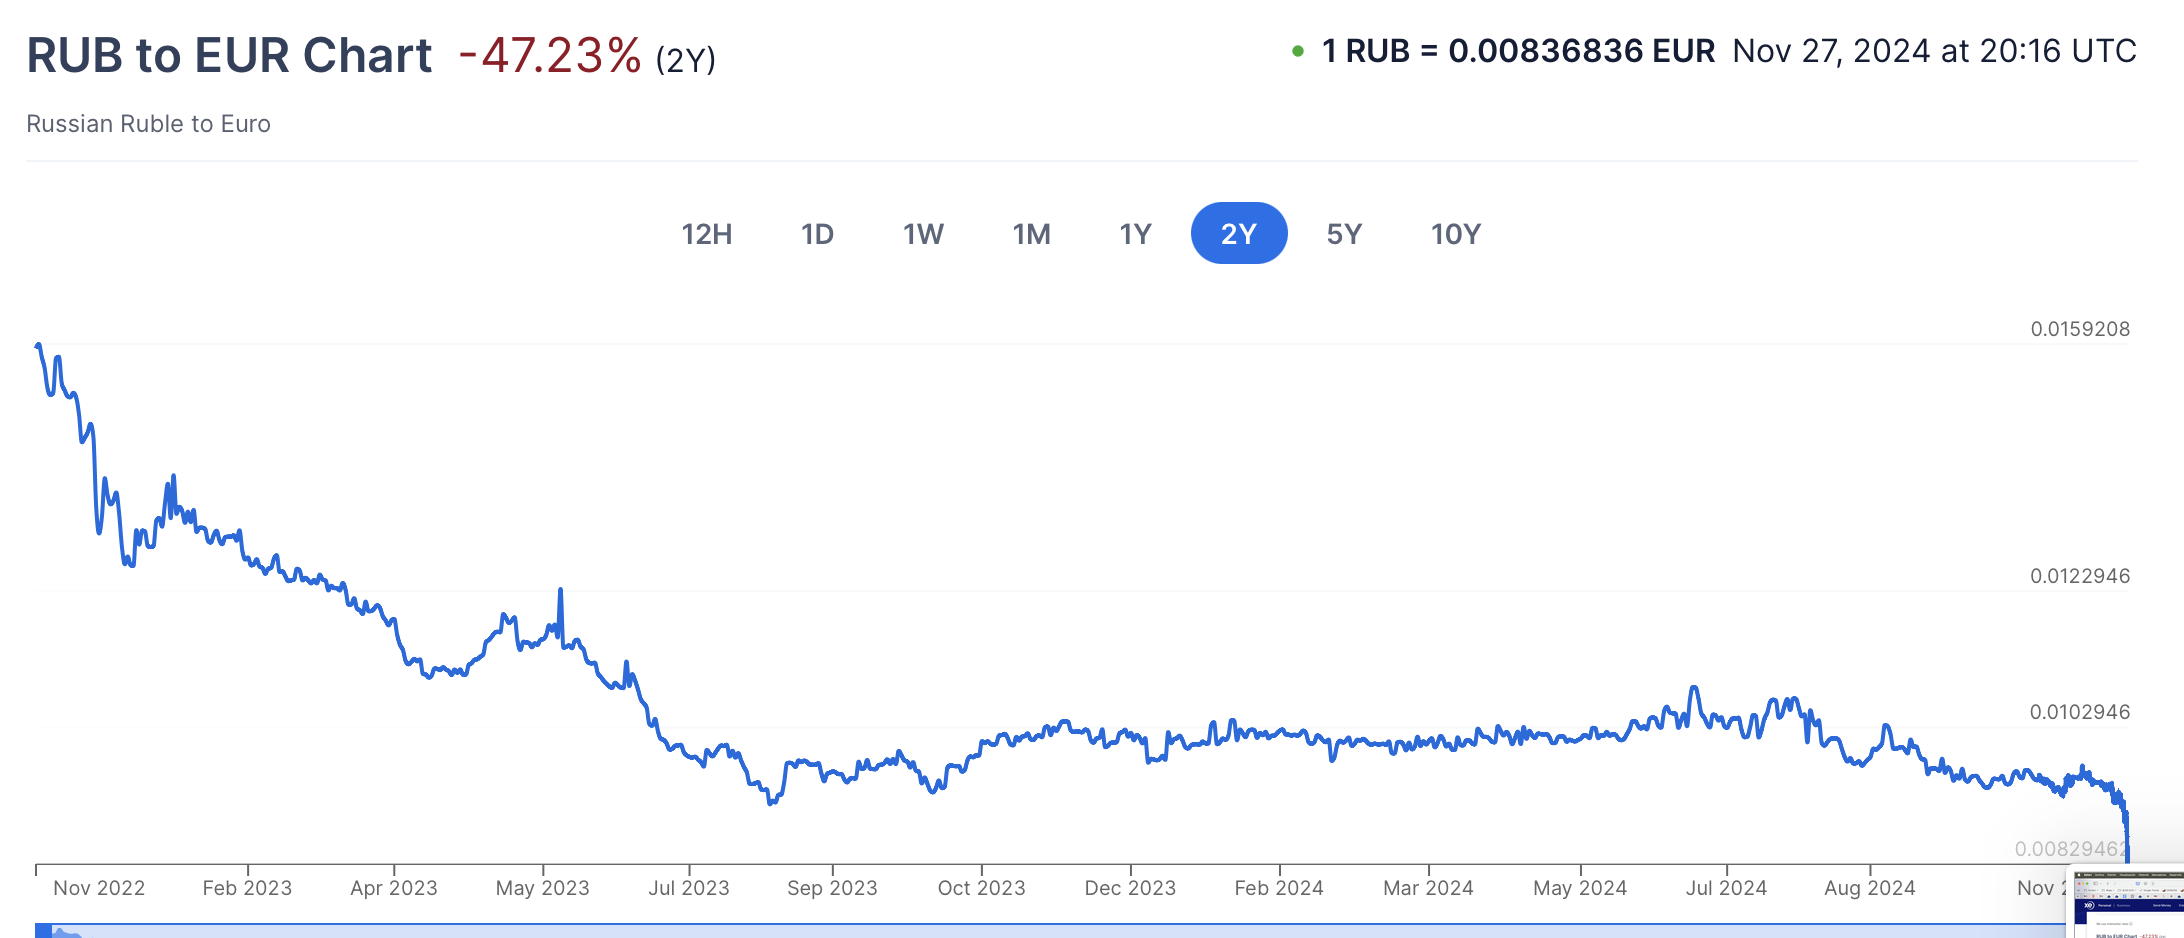This screenshot has height=938, width=2184.
Task: Click the Jul 2023 axis tick label
Action: tap(689, 888)
